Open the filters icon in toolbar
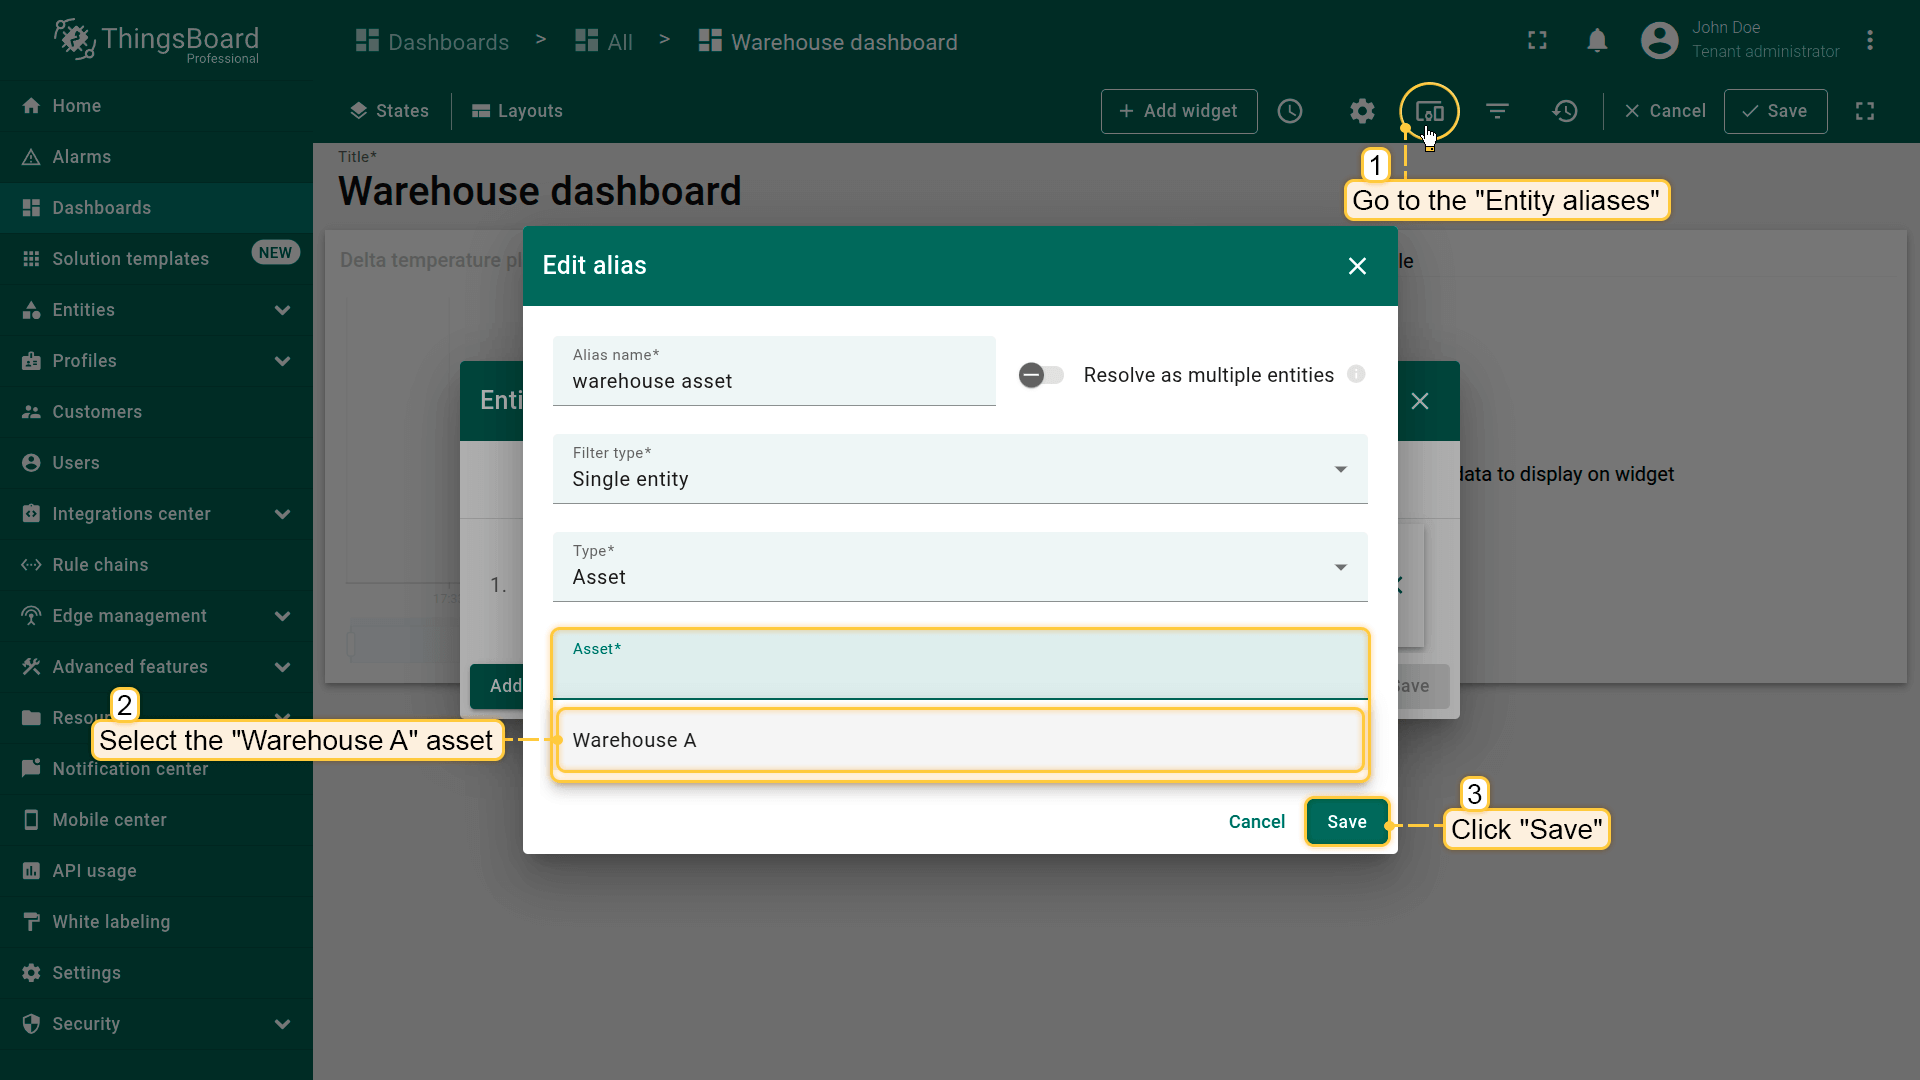Viewport: 1920px width, 1080px height. click(x=1497, y=111)
